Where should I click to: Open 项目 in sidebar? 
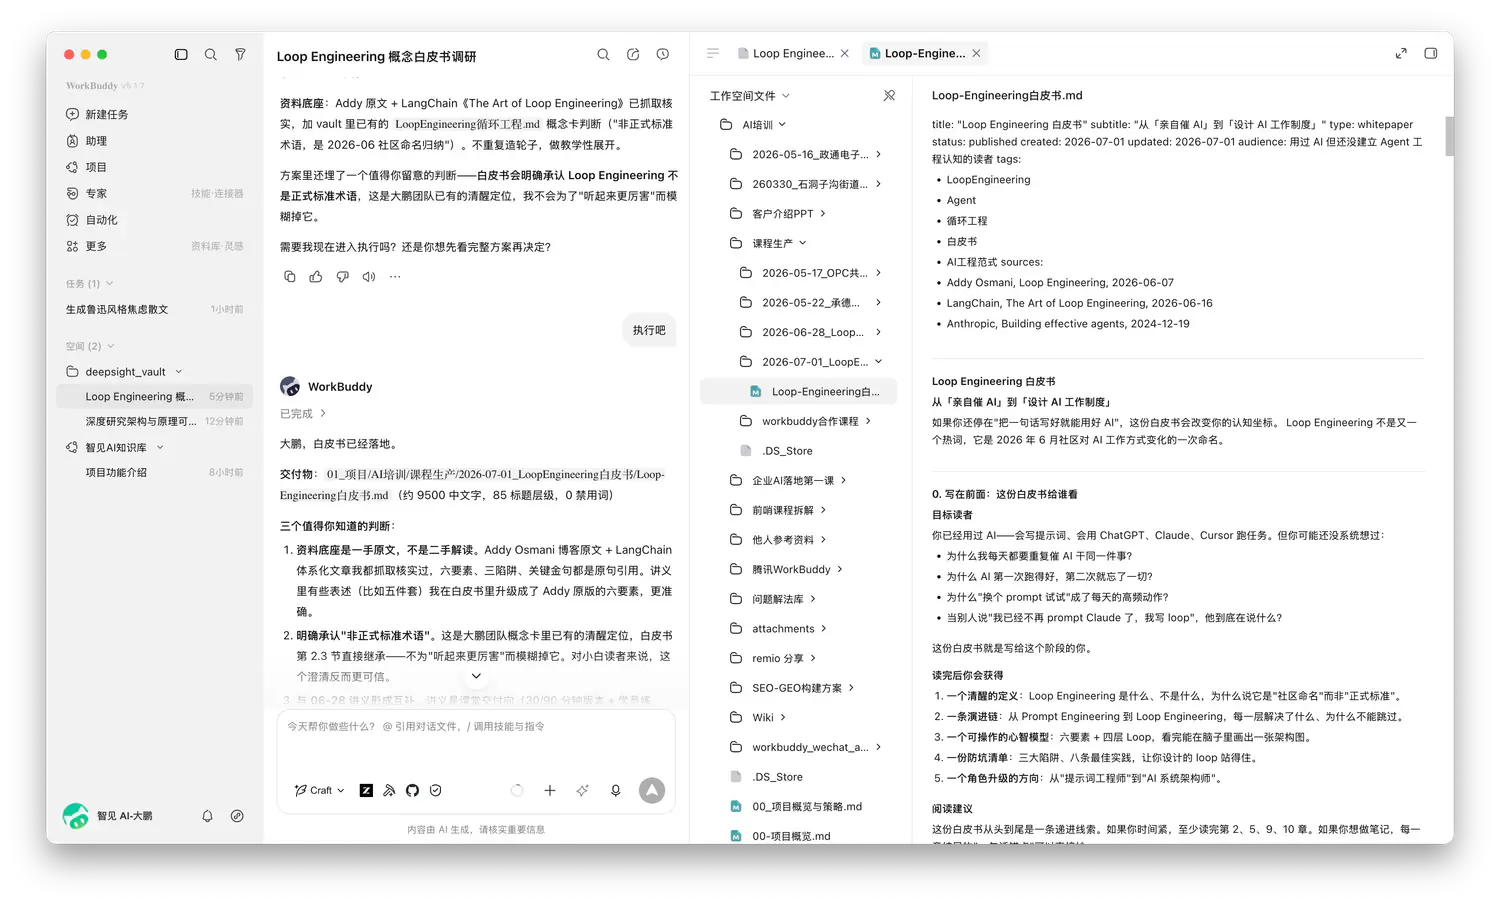pos(155,167)
